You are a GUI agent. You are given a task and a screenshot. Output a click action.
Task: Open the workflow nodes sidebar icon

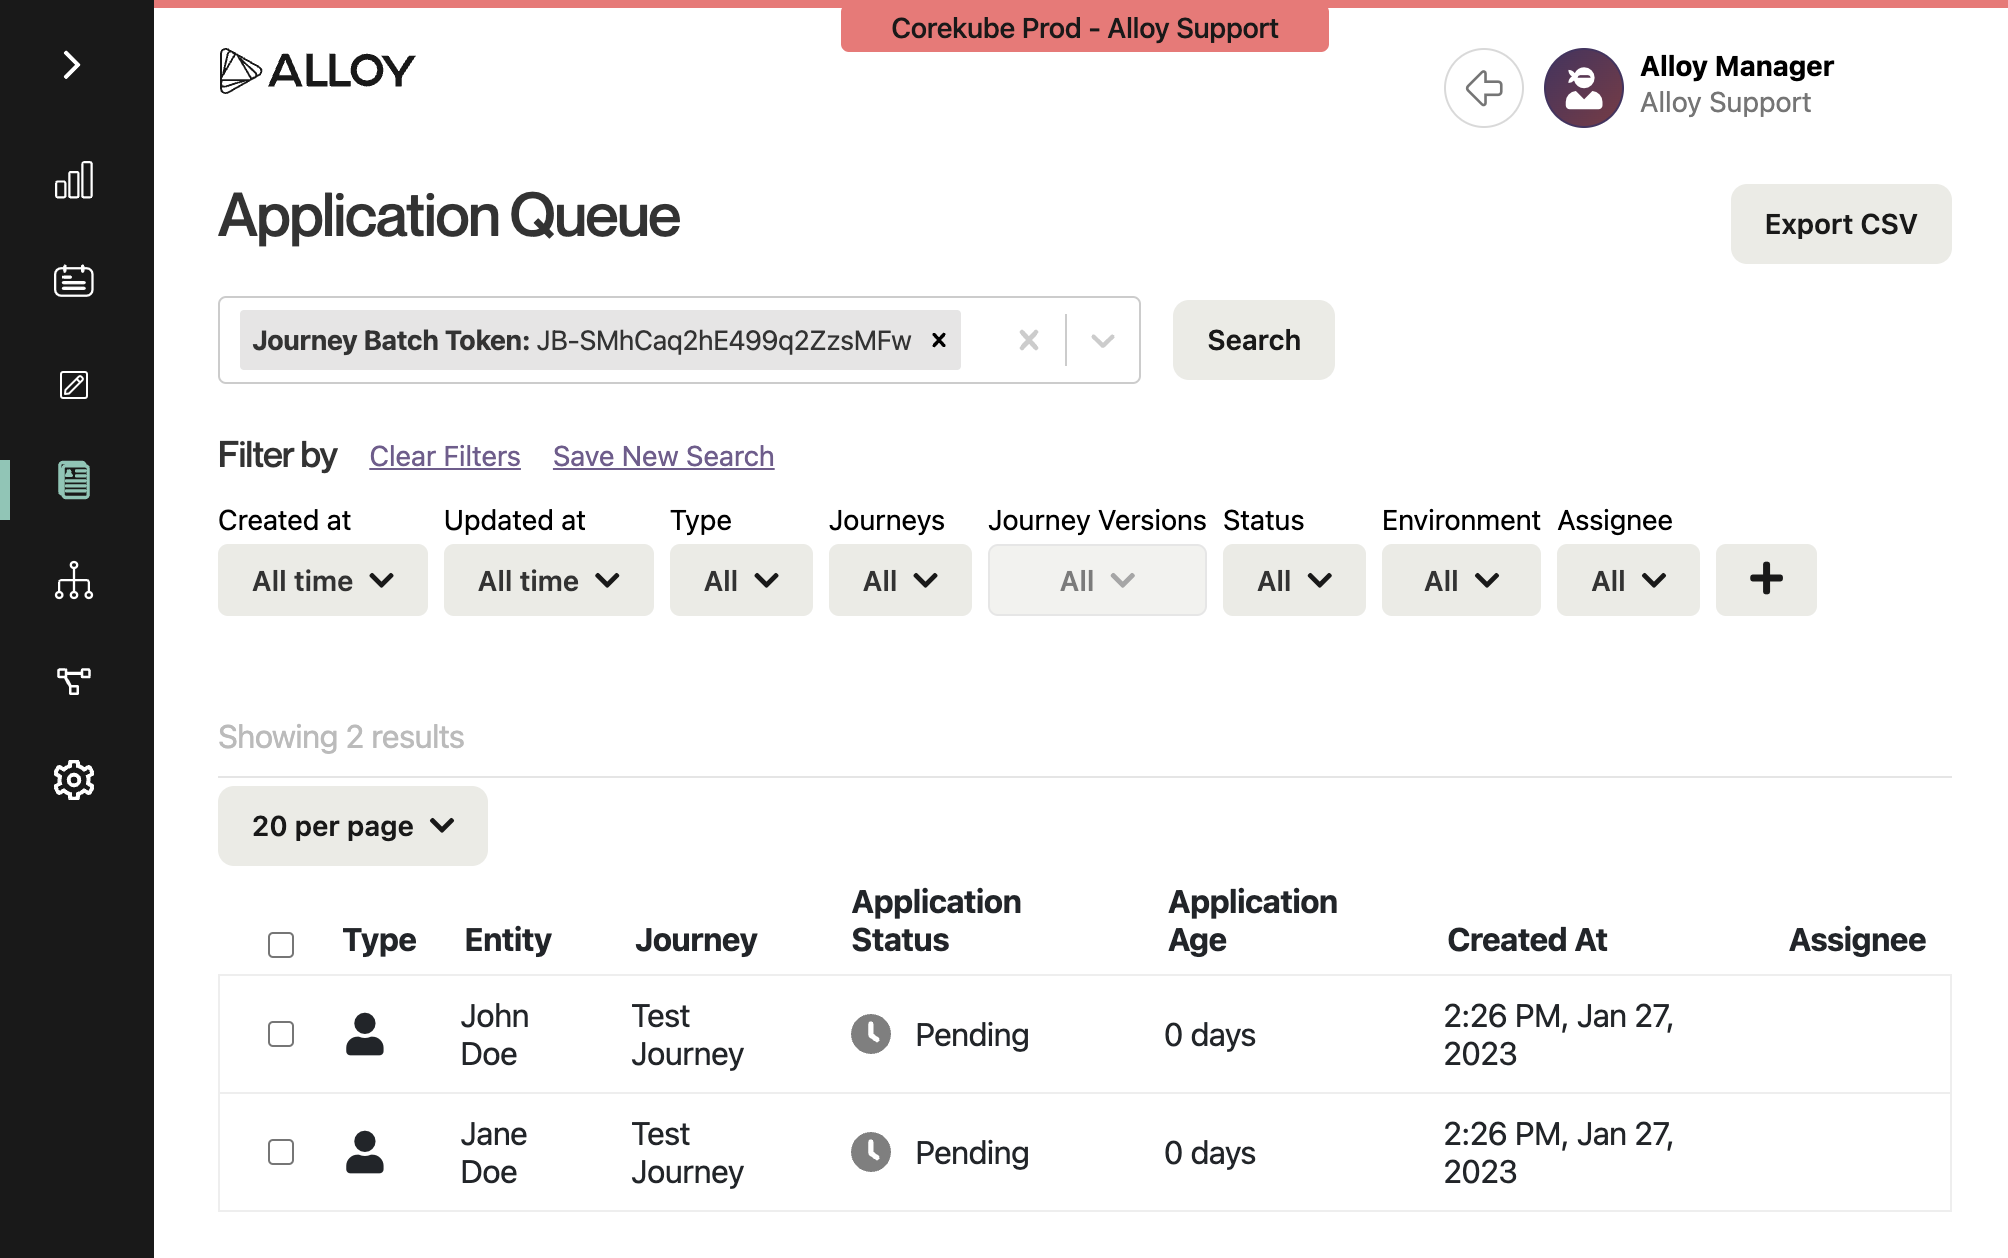point(74,681)
